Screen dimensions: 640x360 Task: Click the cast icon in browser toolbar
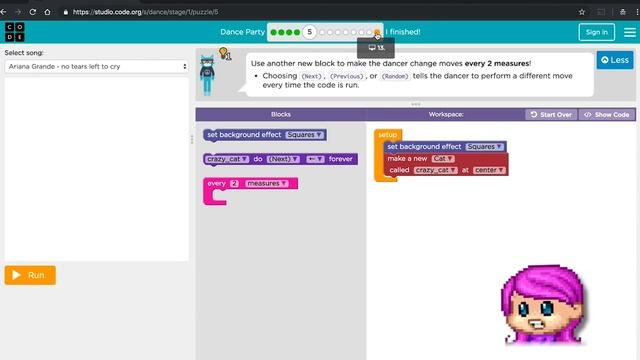click(x=601, y=12)
